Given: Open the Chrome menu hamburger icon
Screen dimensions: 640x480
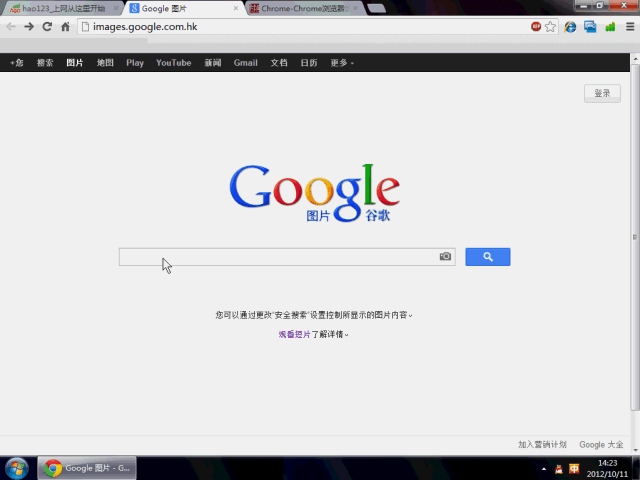Looking at the screenshot, I should [x=630, y=27].
